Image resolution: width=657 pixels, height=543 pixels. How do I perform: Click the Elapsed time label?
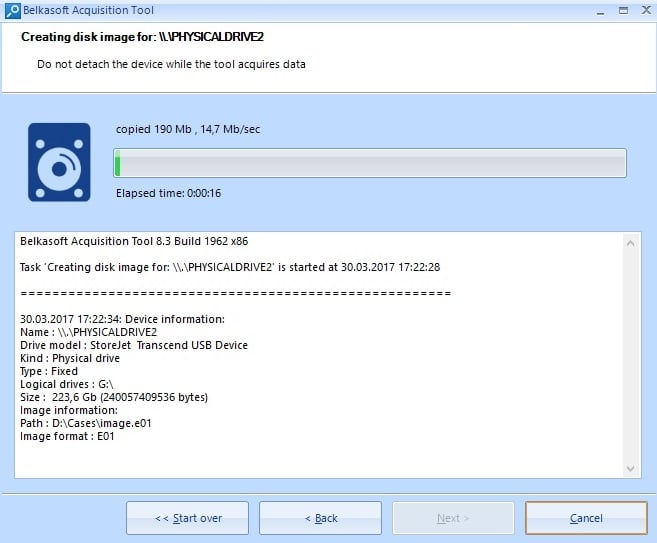click(168, 193)
